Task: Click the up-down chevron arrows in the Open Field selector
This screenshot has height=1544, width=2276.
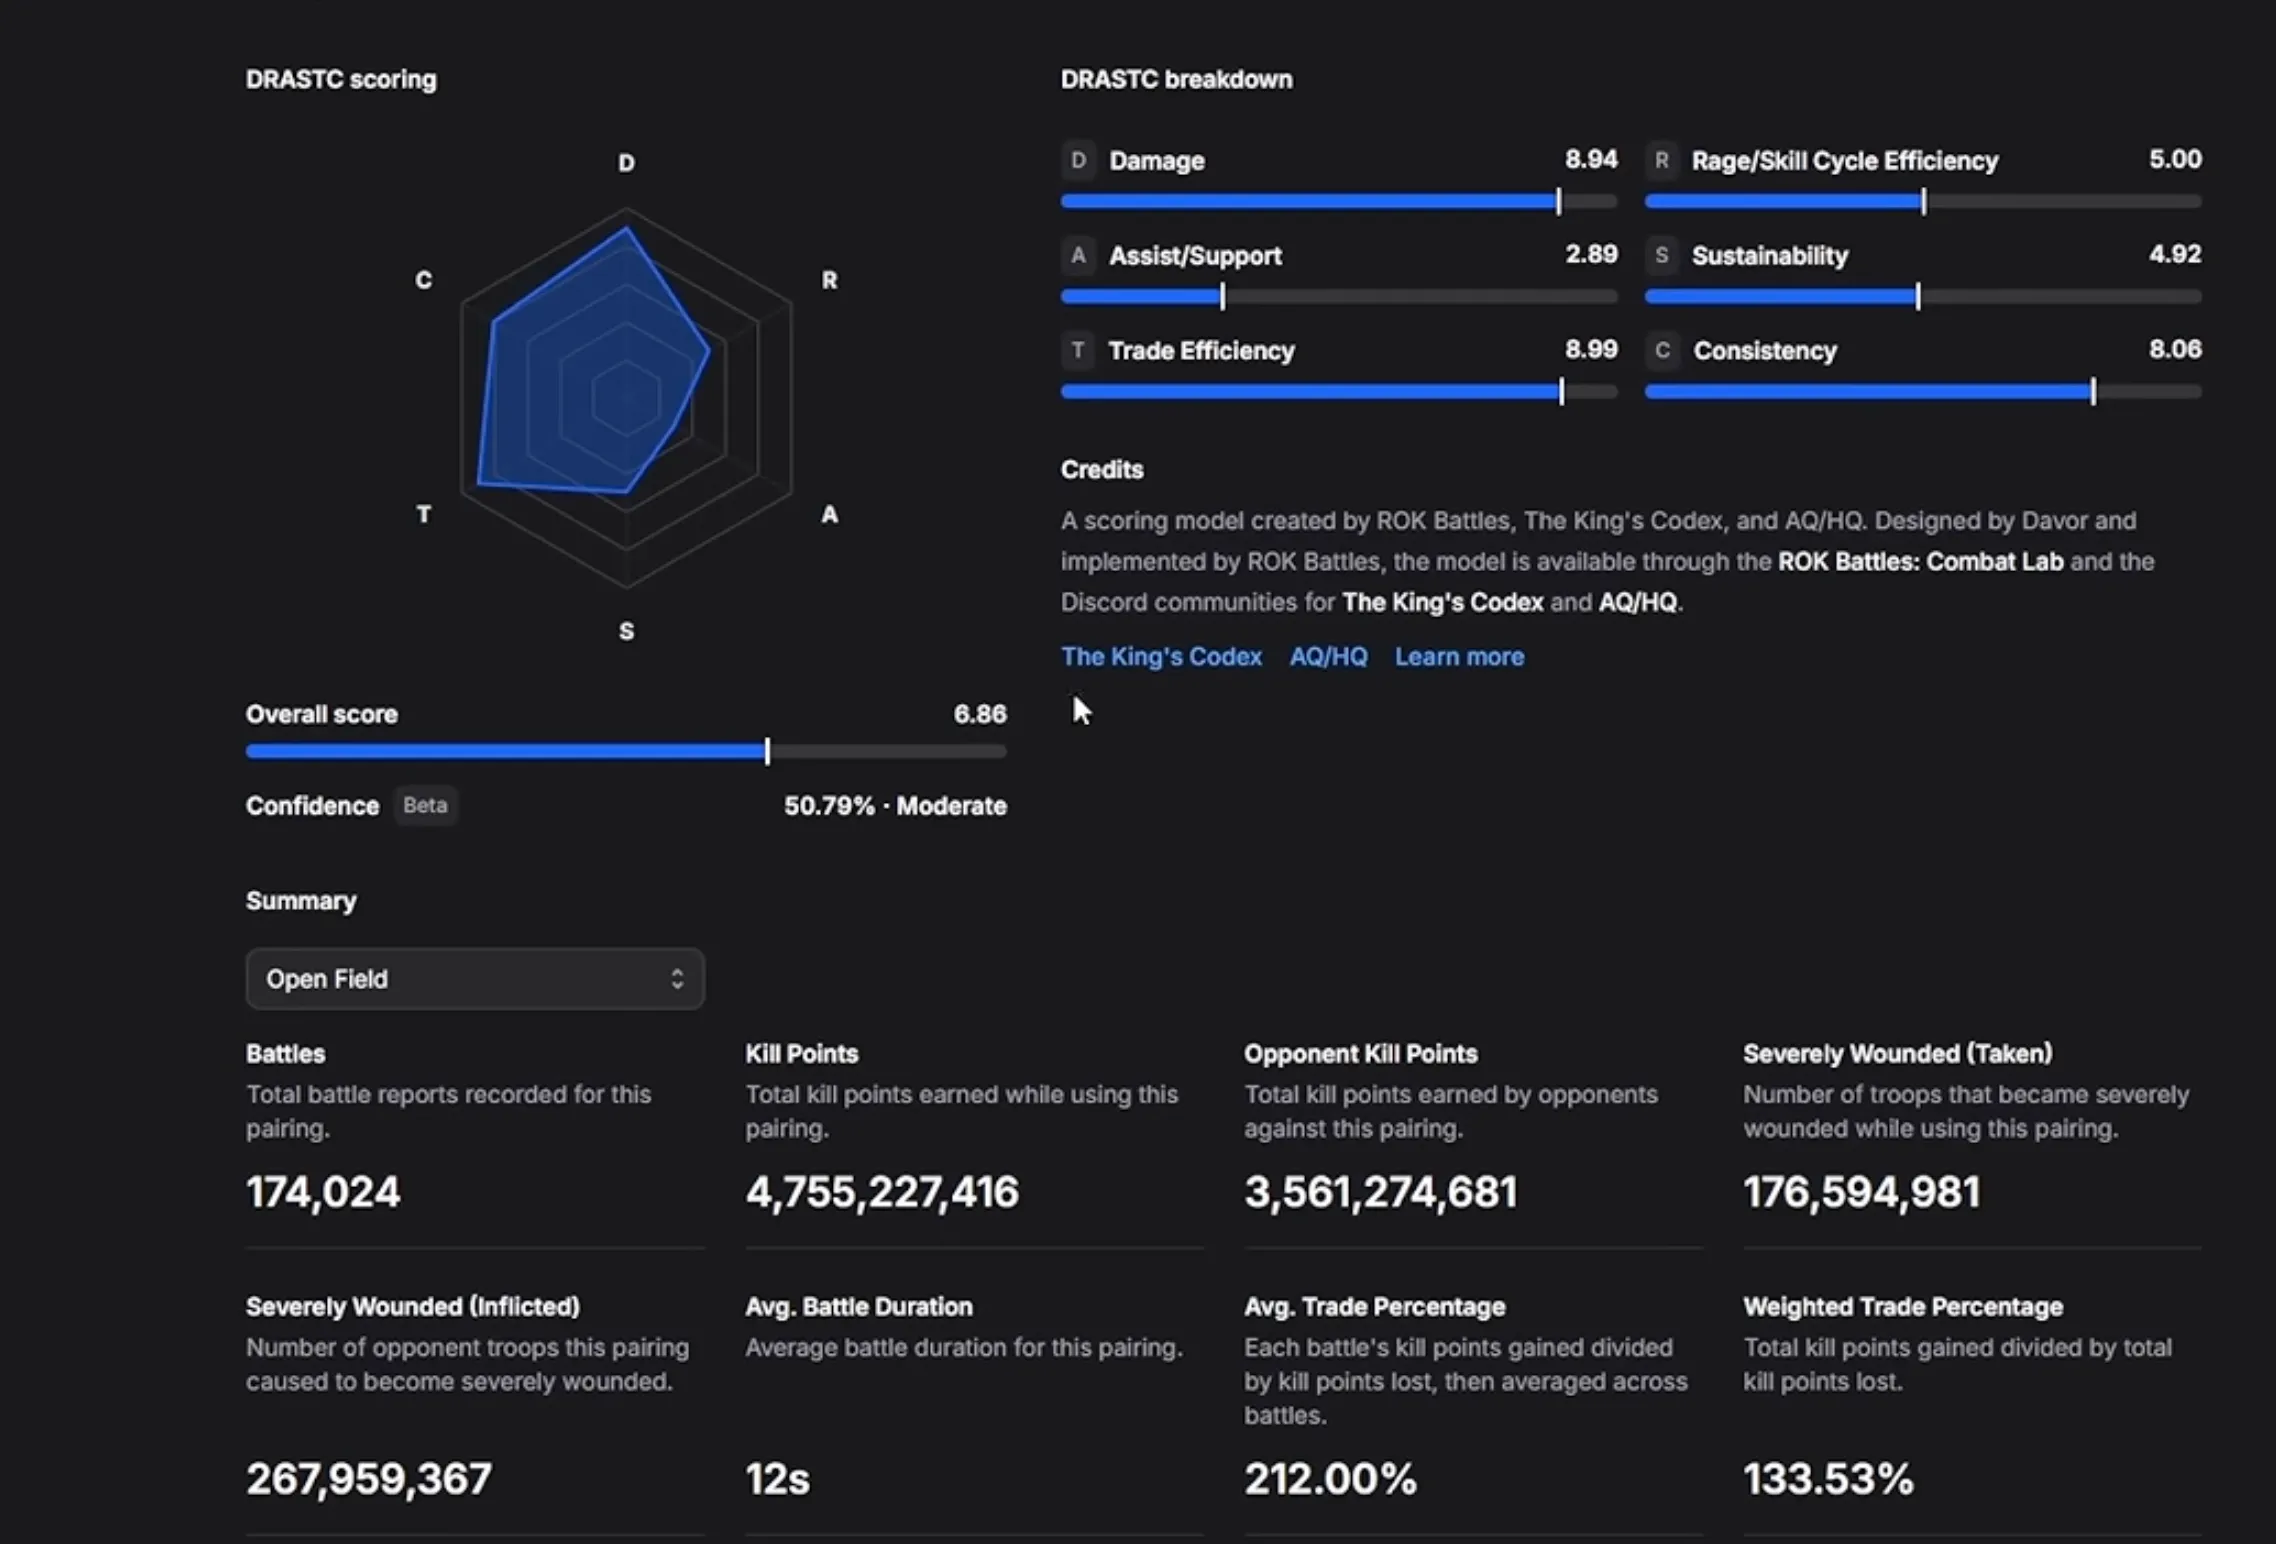Action: [x=677, y=978]
